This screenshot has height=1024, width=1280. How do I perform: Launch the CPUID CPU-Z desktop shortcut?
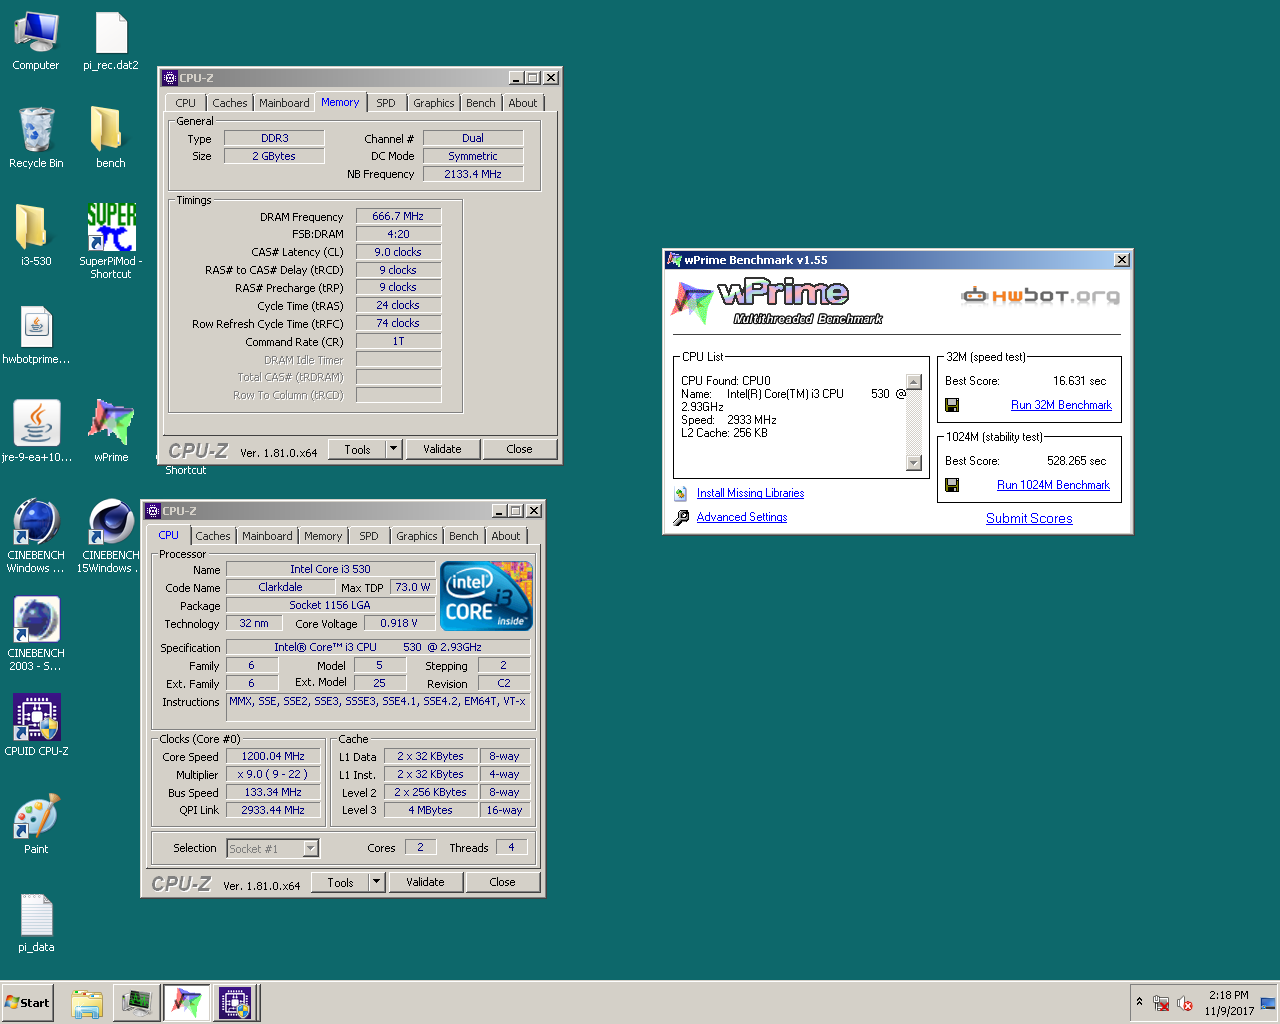[x=36, y=724]
